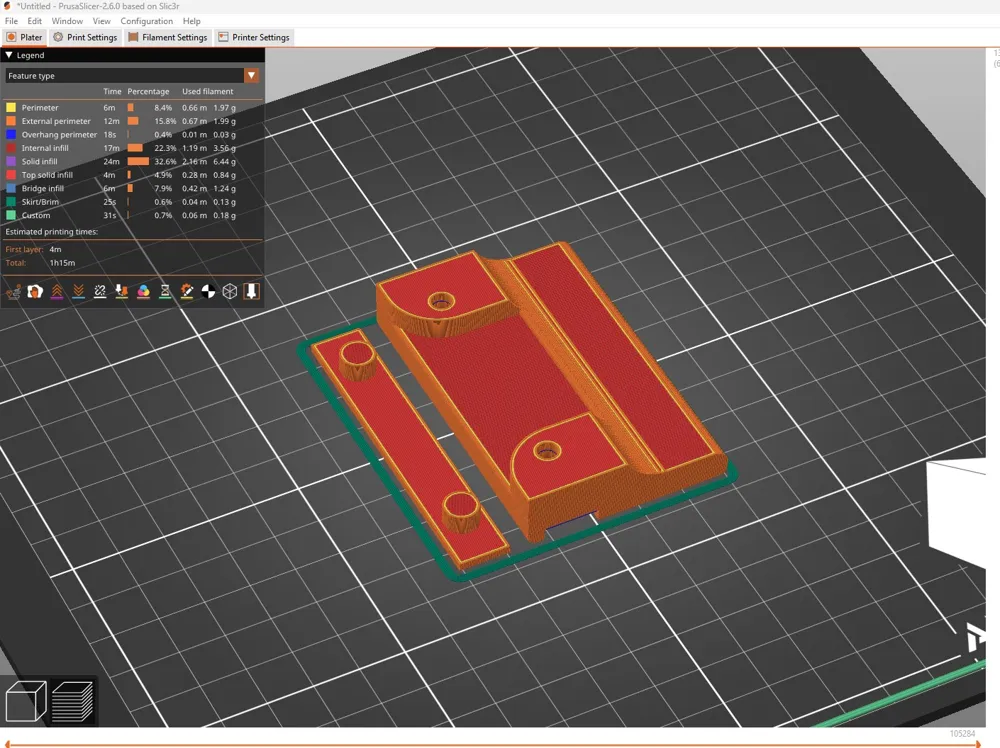Toggle Retractions visibility (upward chevrons icon)
1000x748 pixels.
[57, 291]
